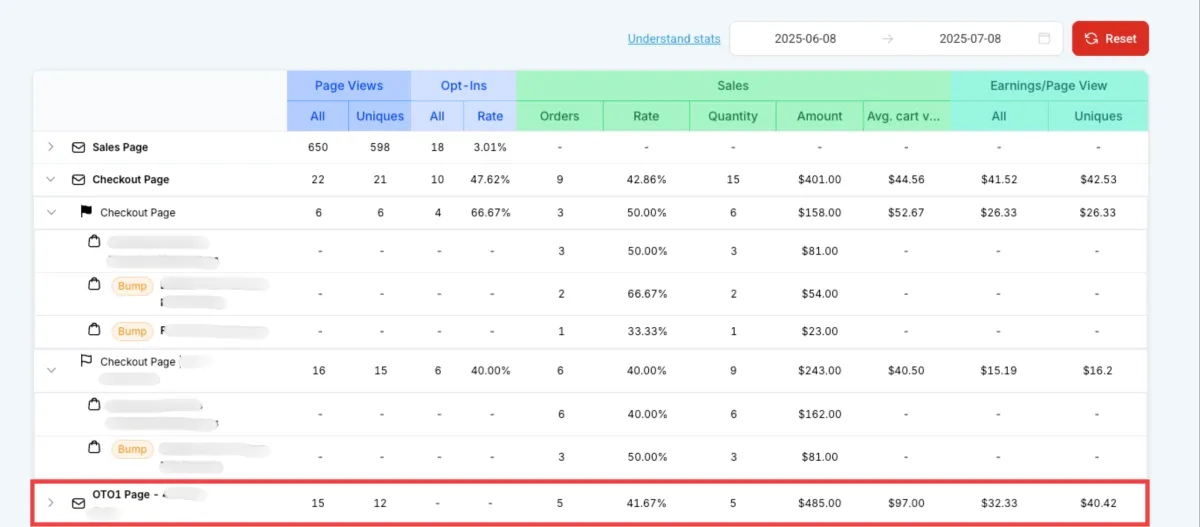1200x527 pixels.
Task: Click the Bump badge in the $23.00 row
Action: [x=132, y=331]
